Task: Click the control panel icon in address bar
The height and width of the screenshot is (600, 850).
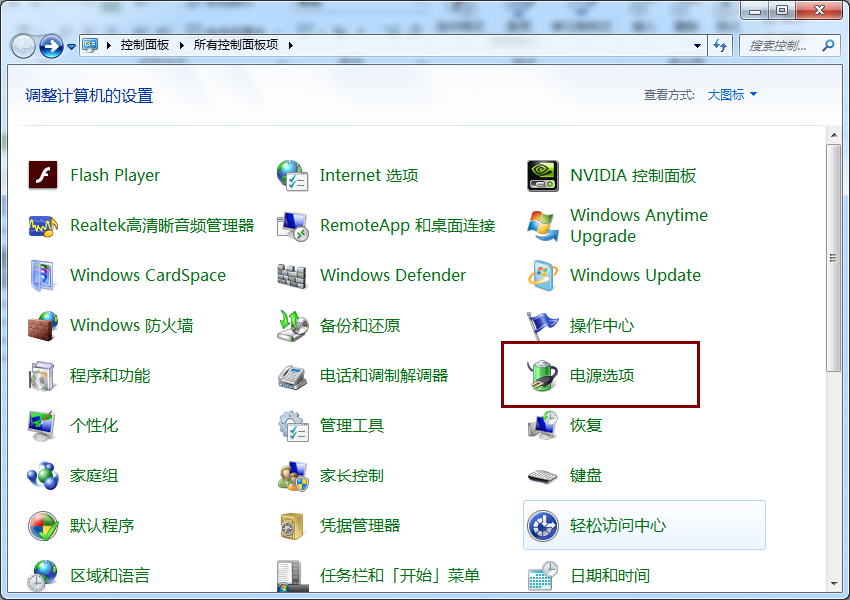Action: click(90, 46)
